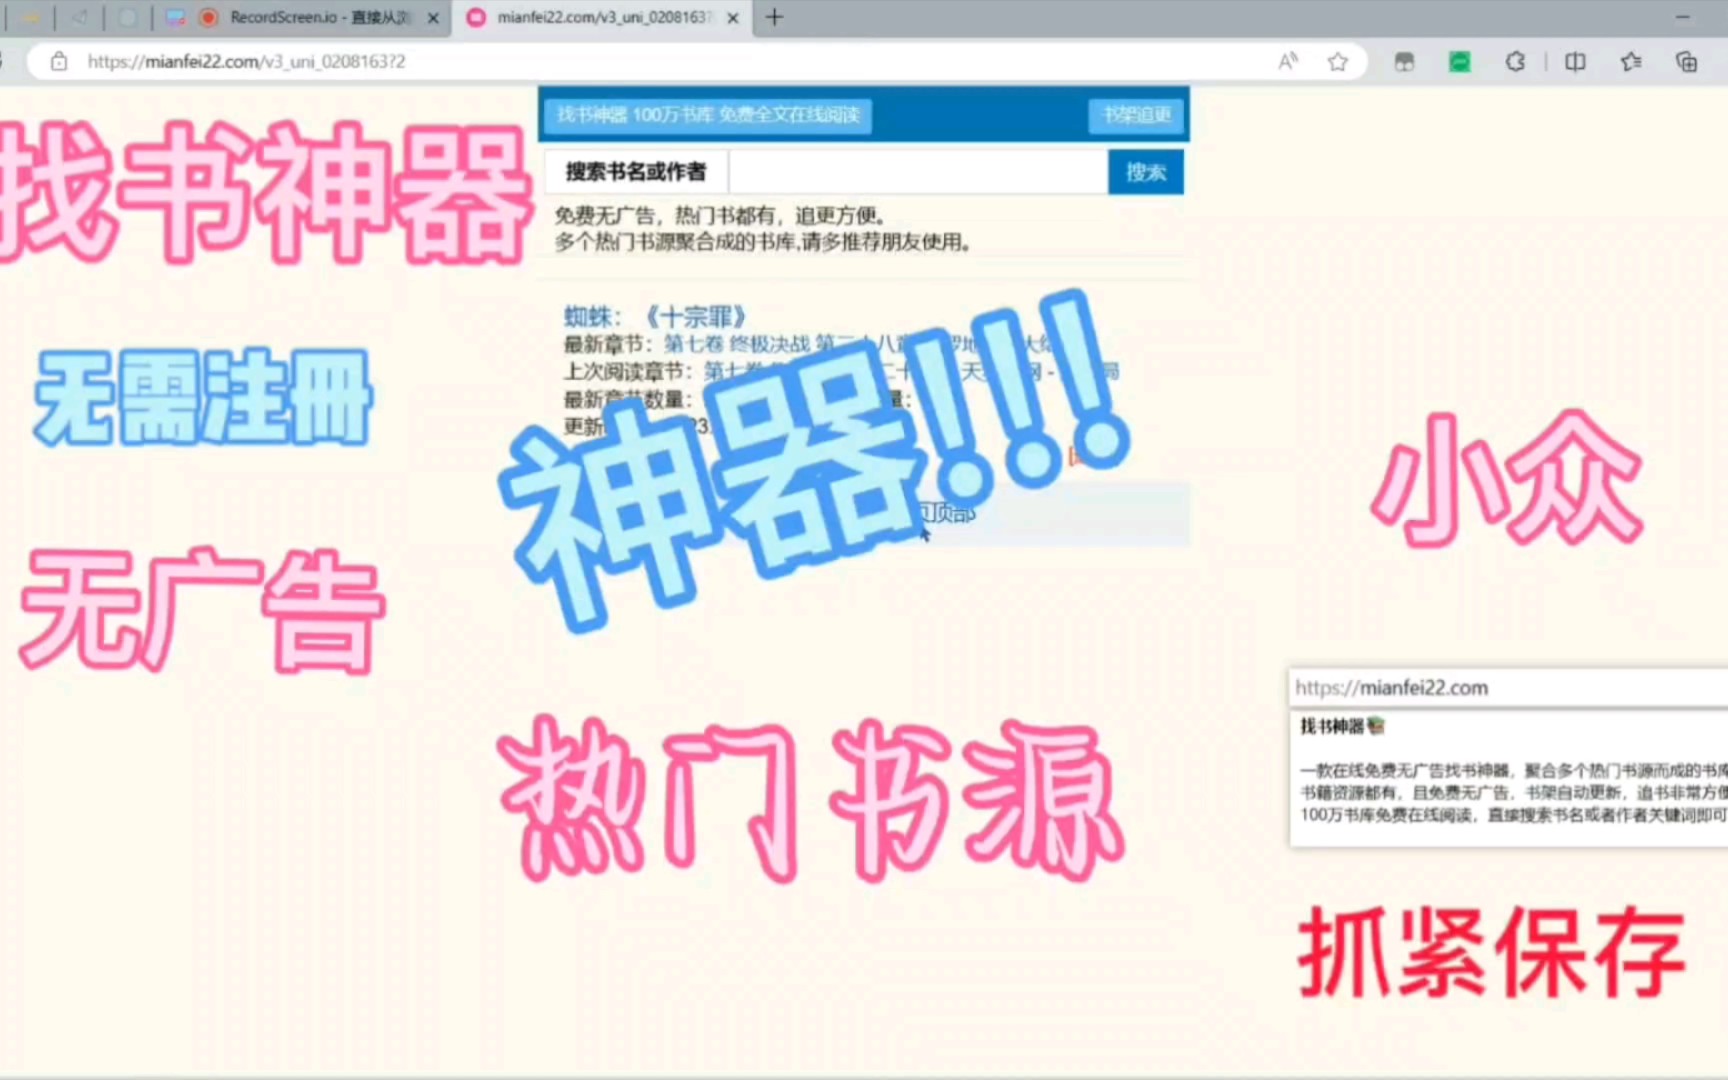Open the green extension icon
The width and height of the screenshot is (1728, 1080).
[x=1460, y=62]
